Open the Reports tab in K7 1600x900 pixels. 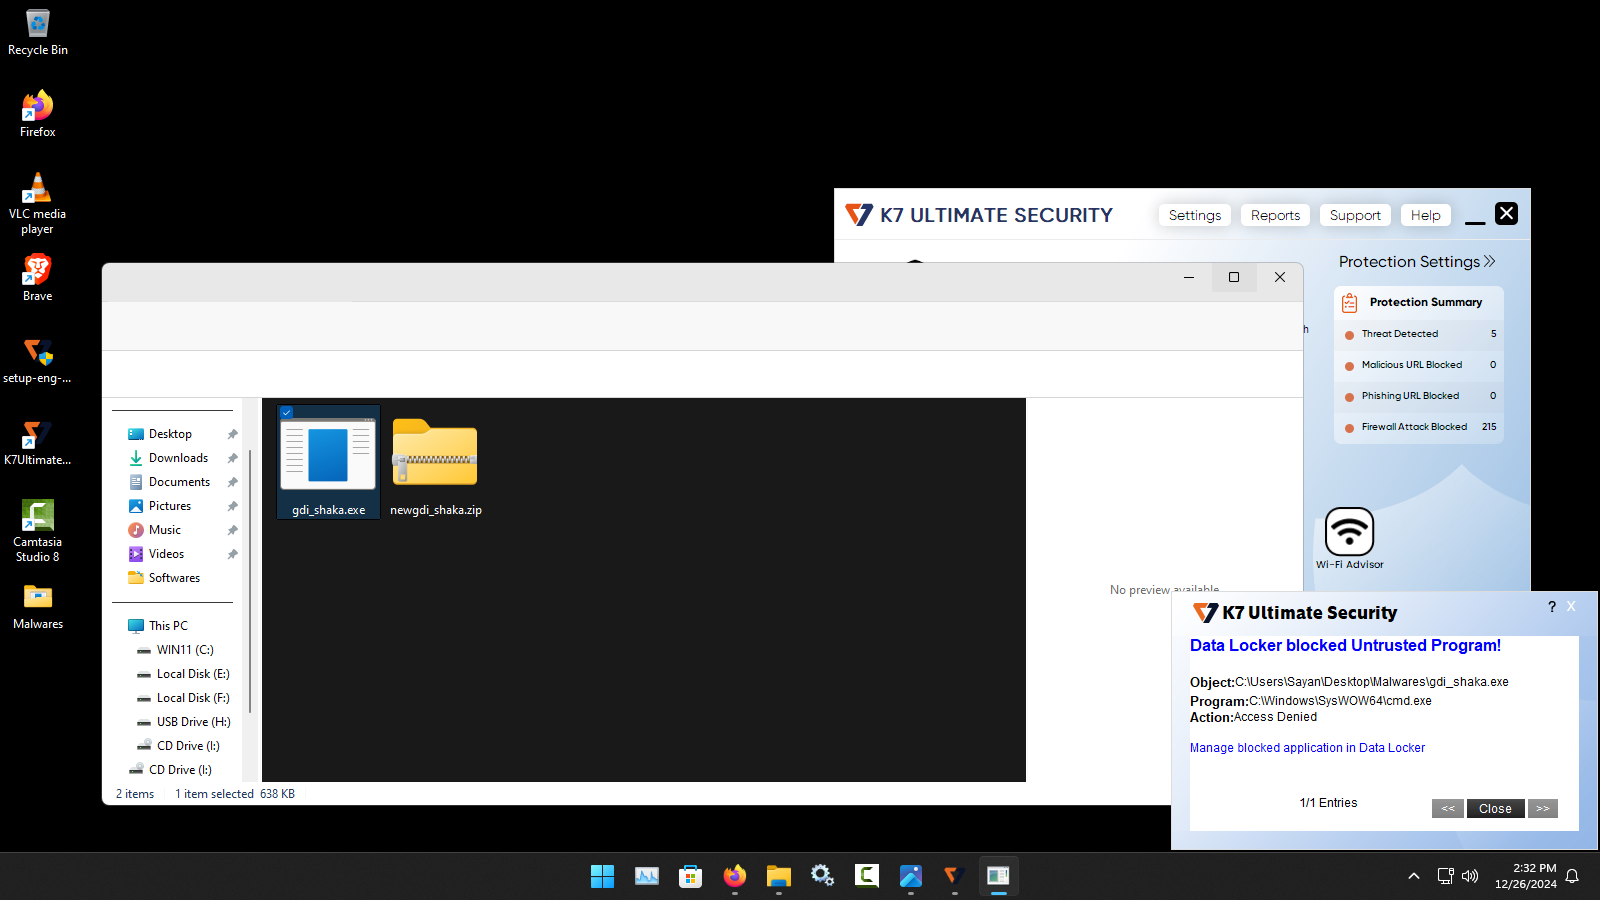(1276, 215)
